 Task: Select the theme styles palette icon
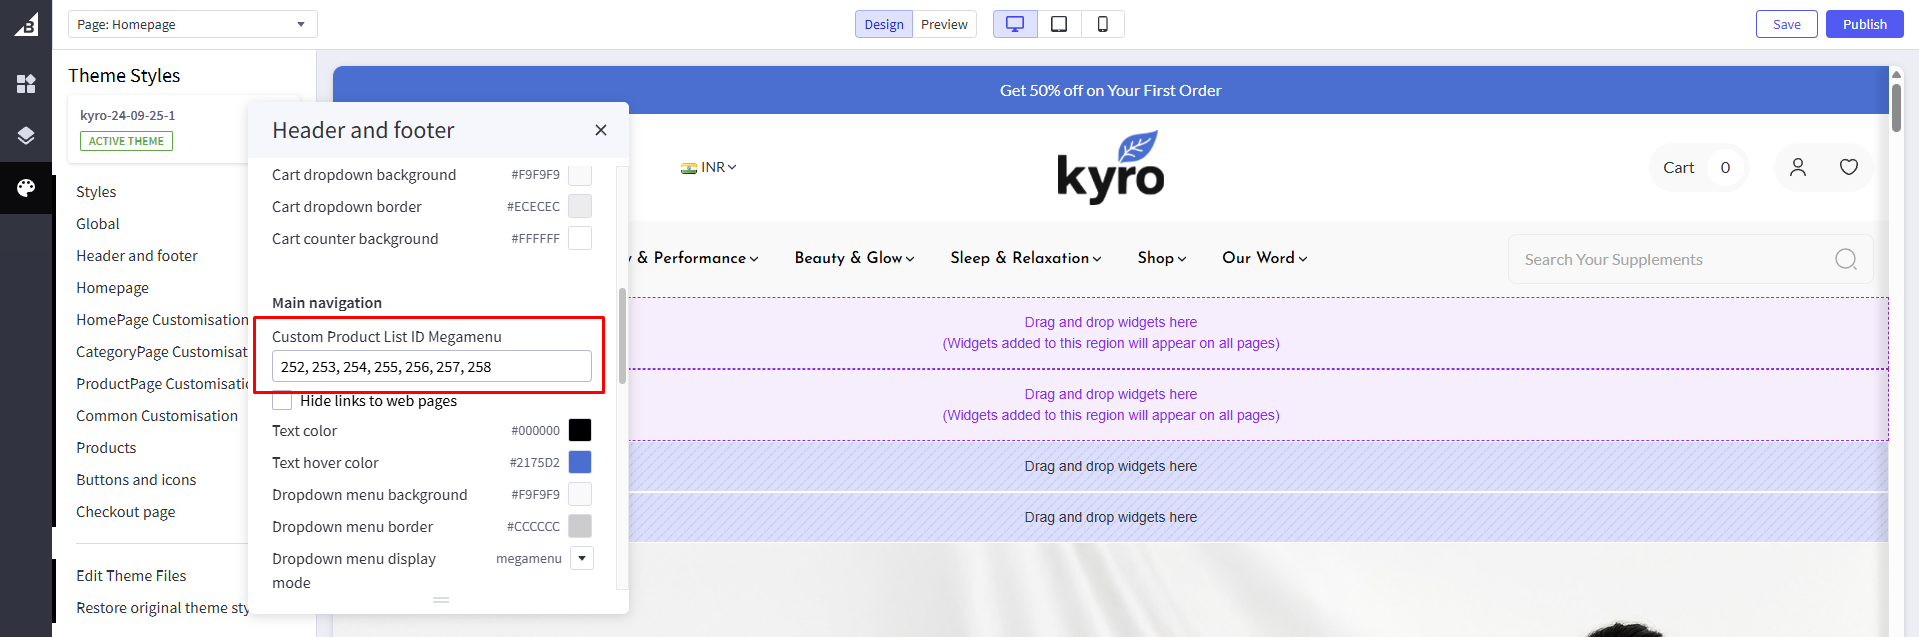26,188
